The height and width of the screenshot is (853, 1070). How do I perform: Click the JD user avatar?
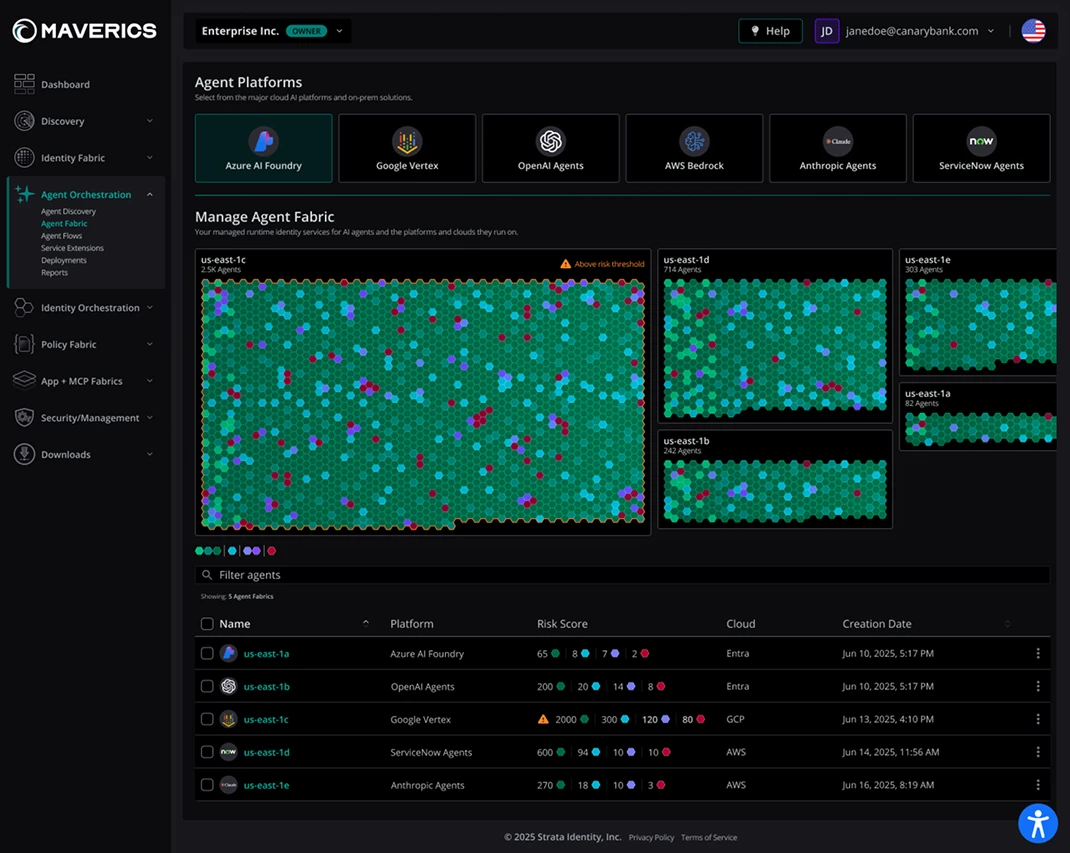[826, 31]
